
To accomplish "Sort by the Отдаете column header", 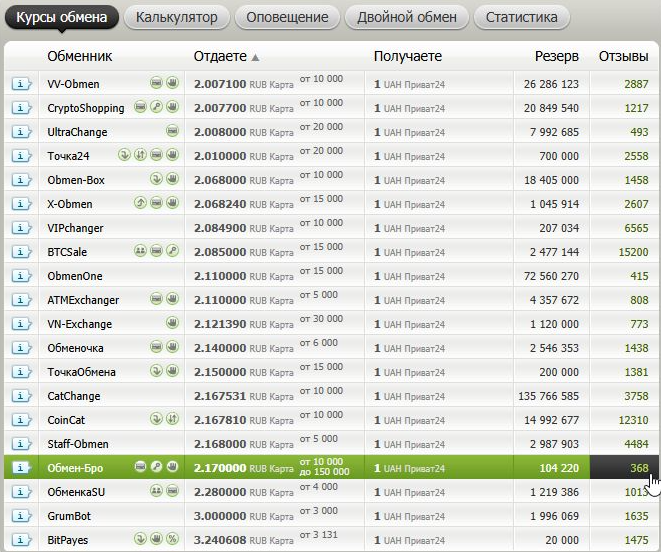I will 226,56.
